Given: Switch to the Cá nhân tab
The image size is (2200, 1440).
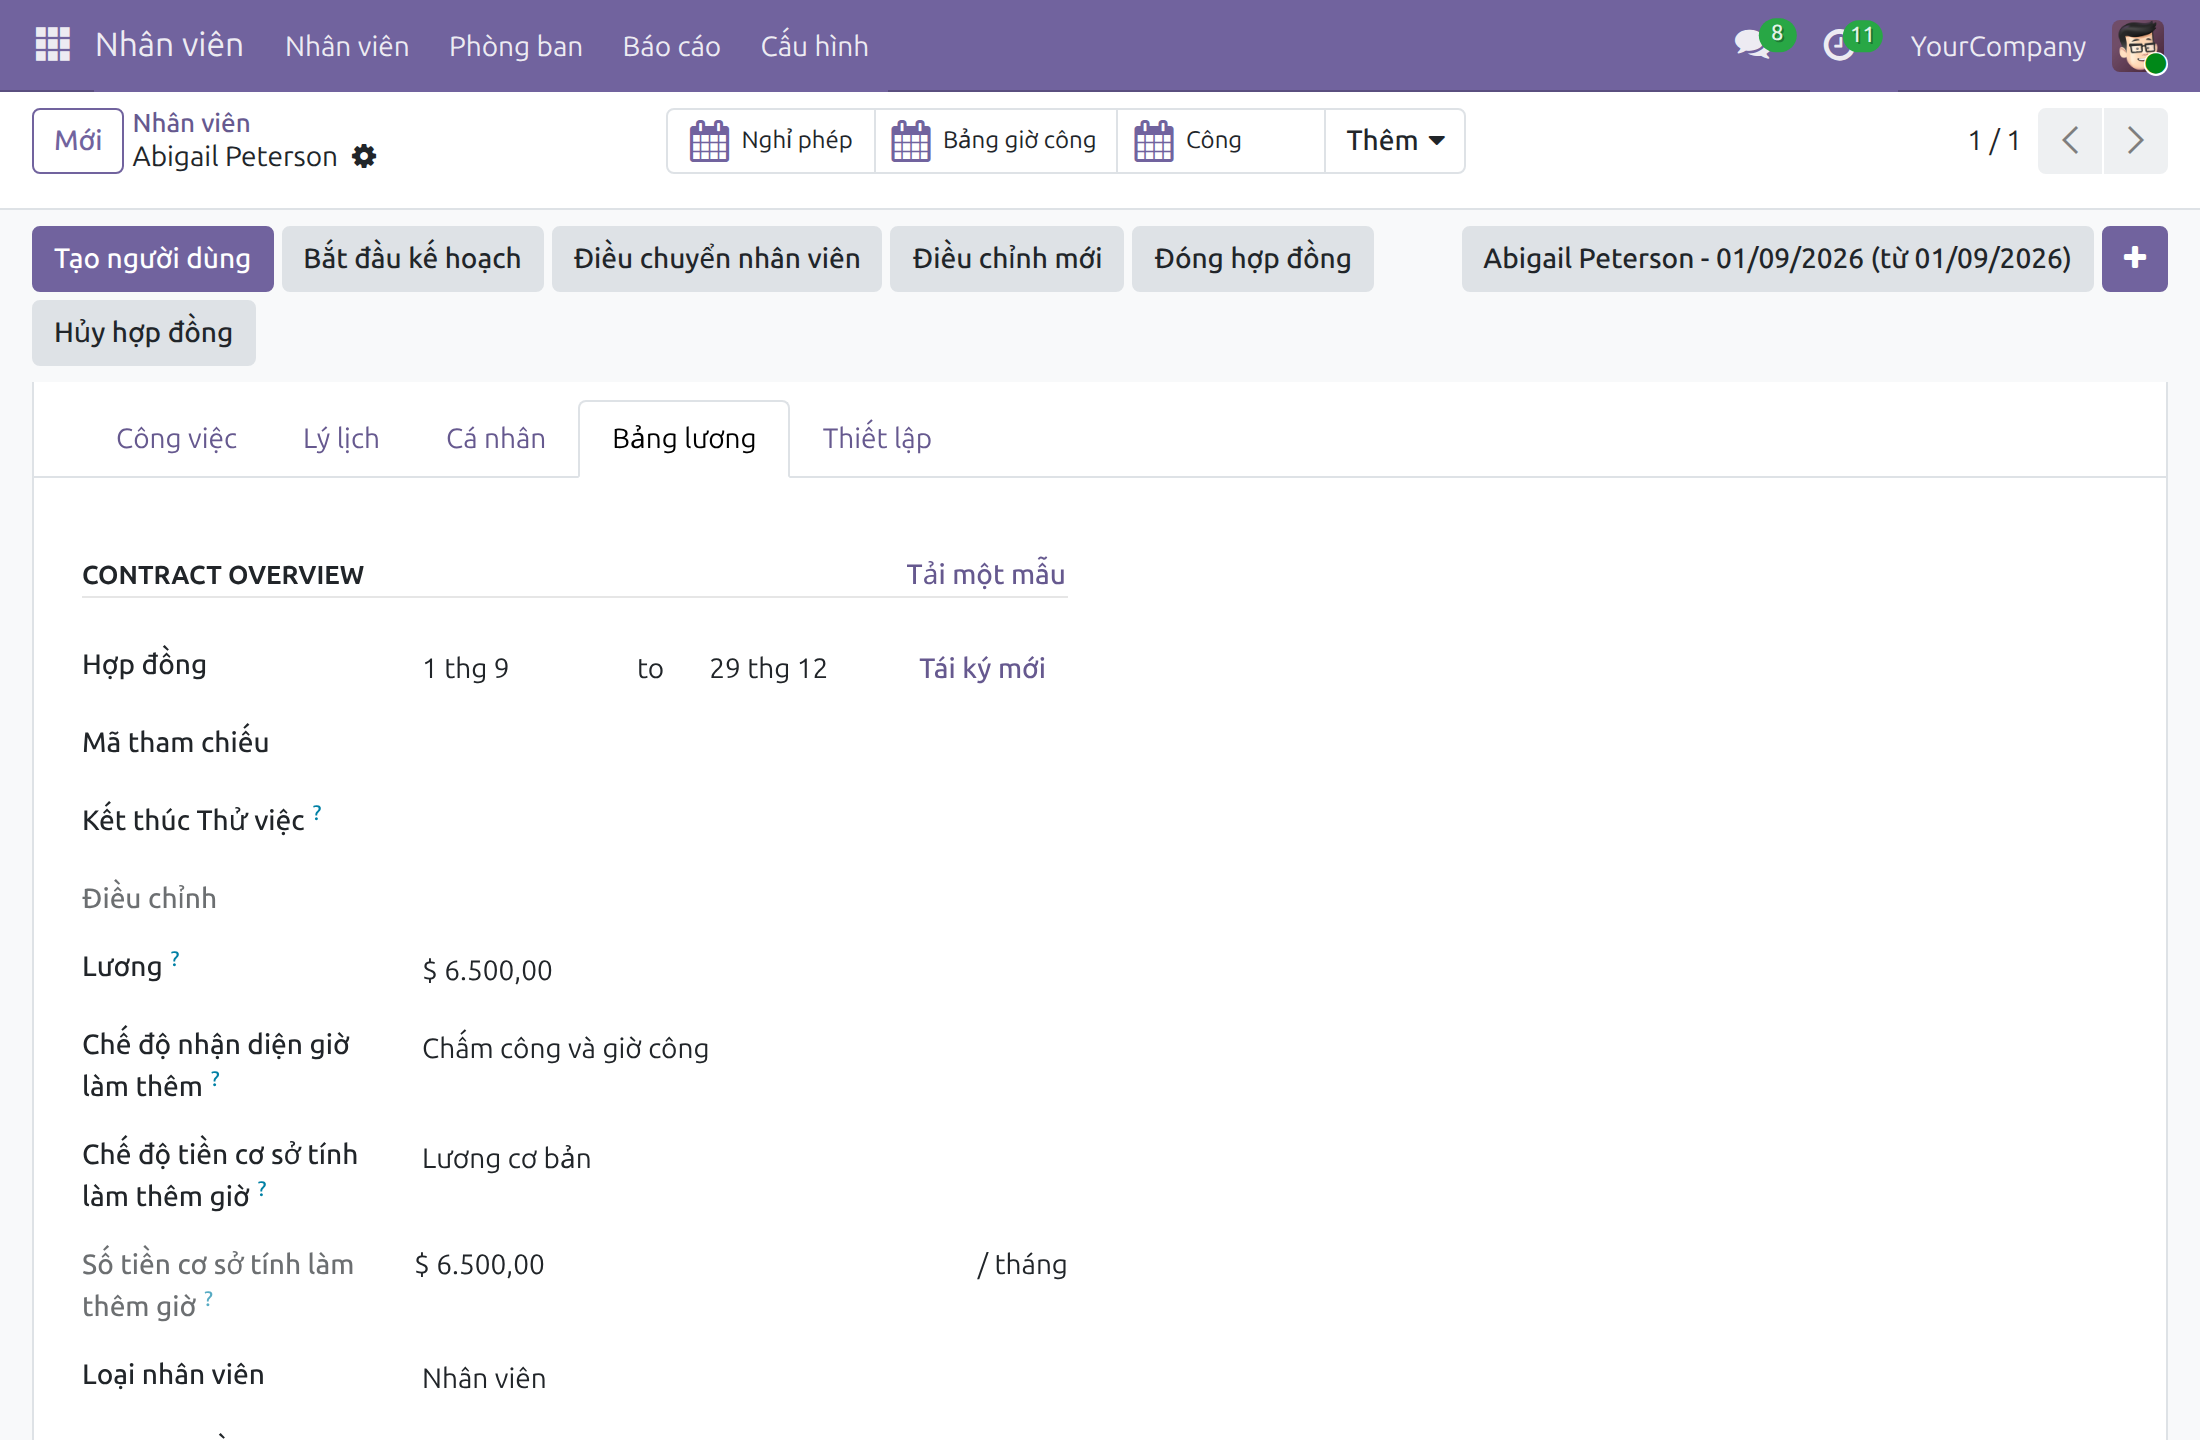Looking at the screenshot, I should pyautogui.click(x=495, y=439).
